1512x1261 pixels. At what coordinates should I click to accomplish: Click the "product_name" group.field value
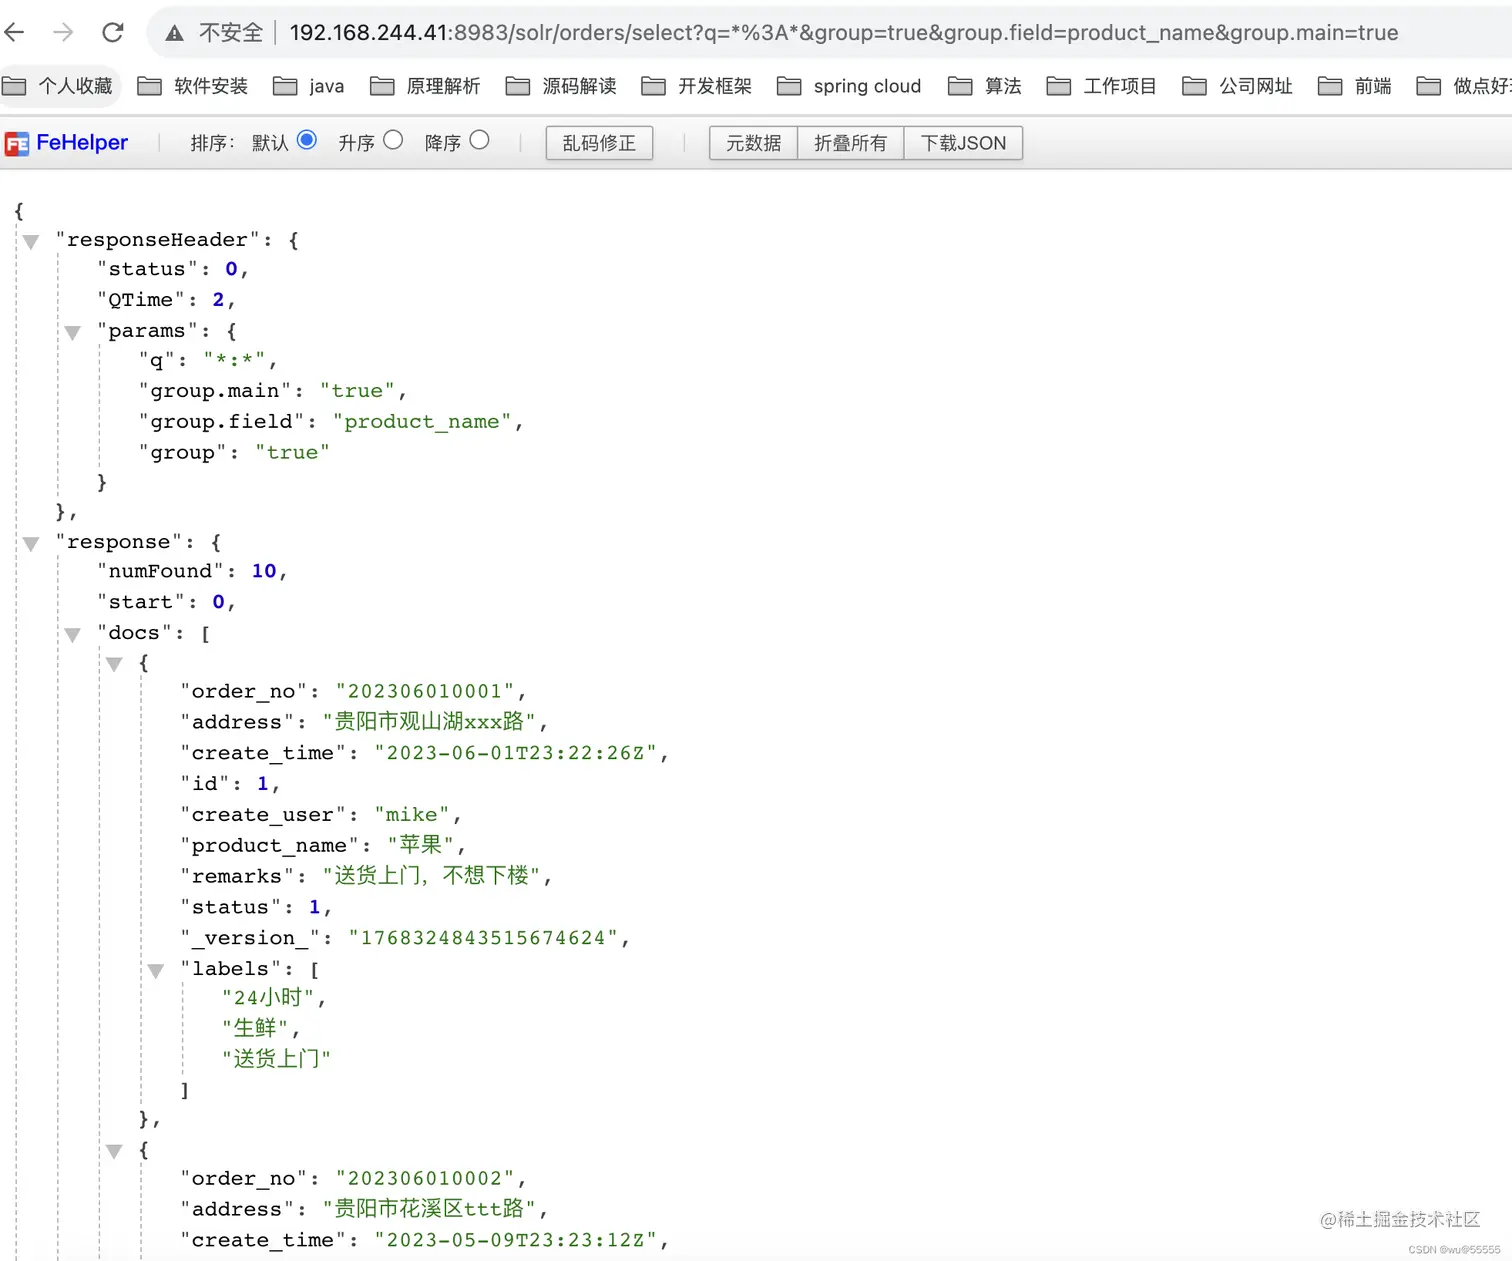(x=422, y=422)
